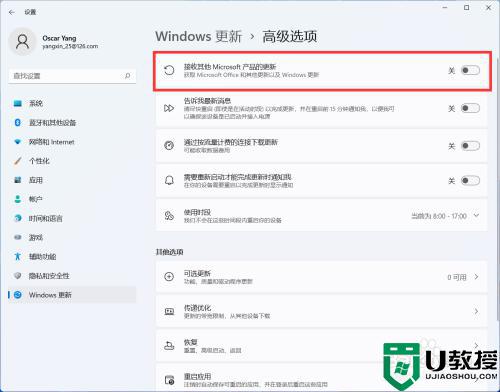Toggle 通过按流量计费的连接下载更新 on
Viewport: 500px width, 392px height.
pos(470,146)
